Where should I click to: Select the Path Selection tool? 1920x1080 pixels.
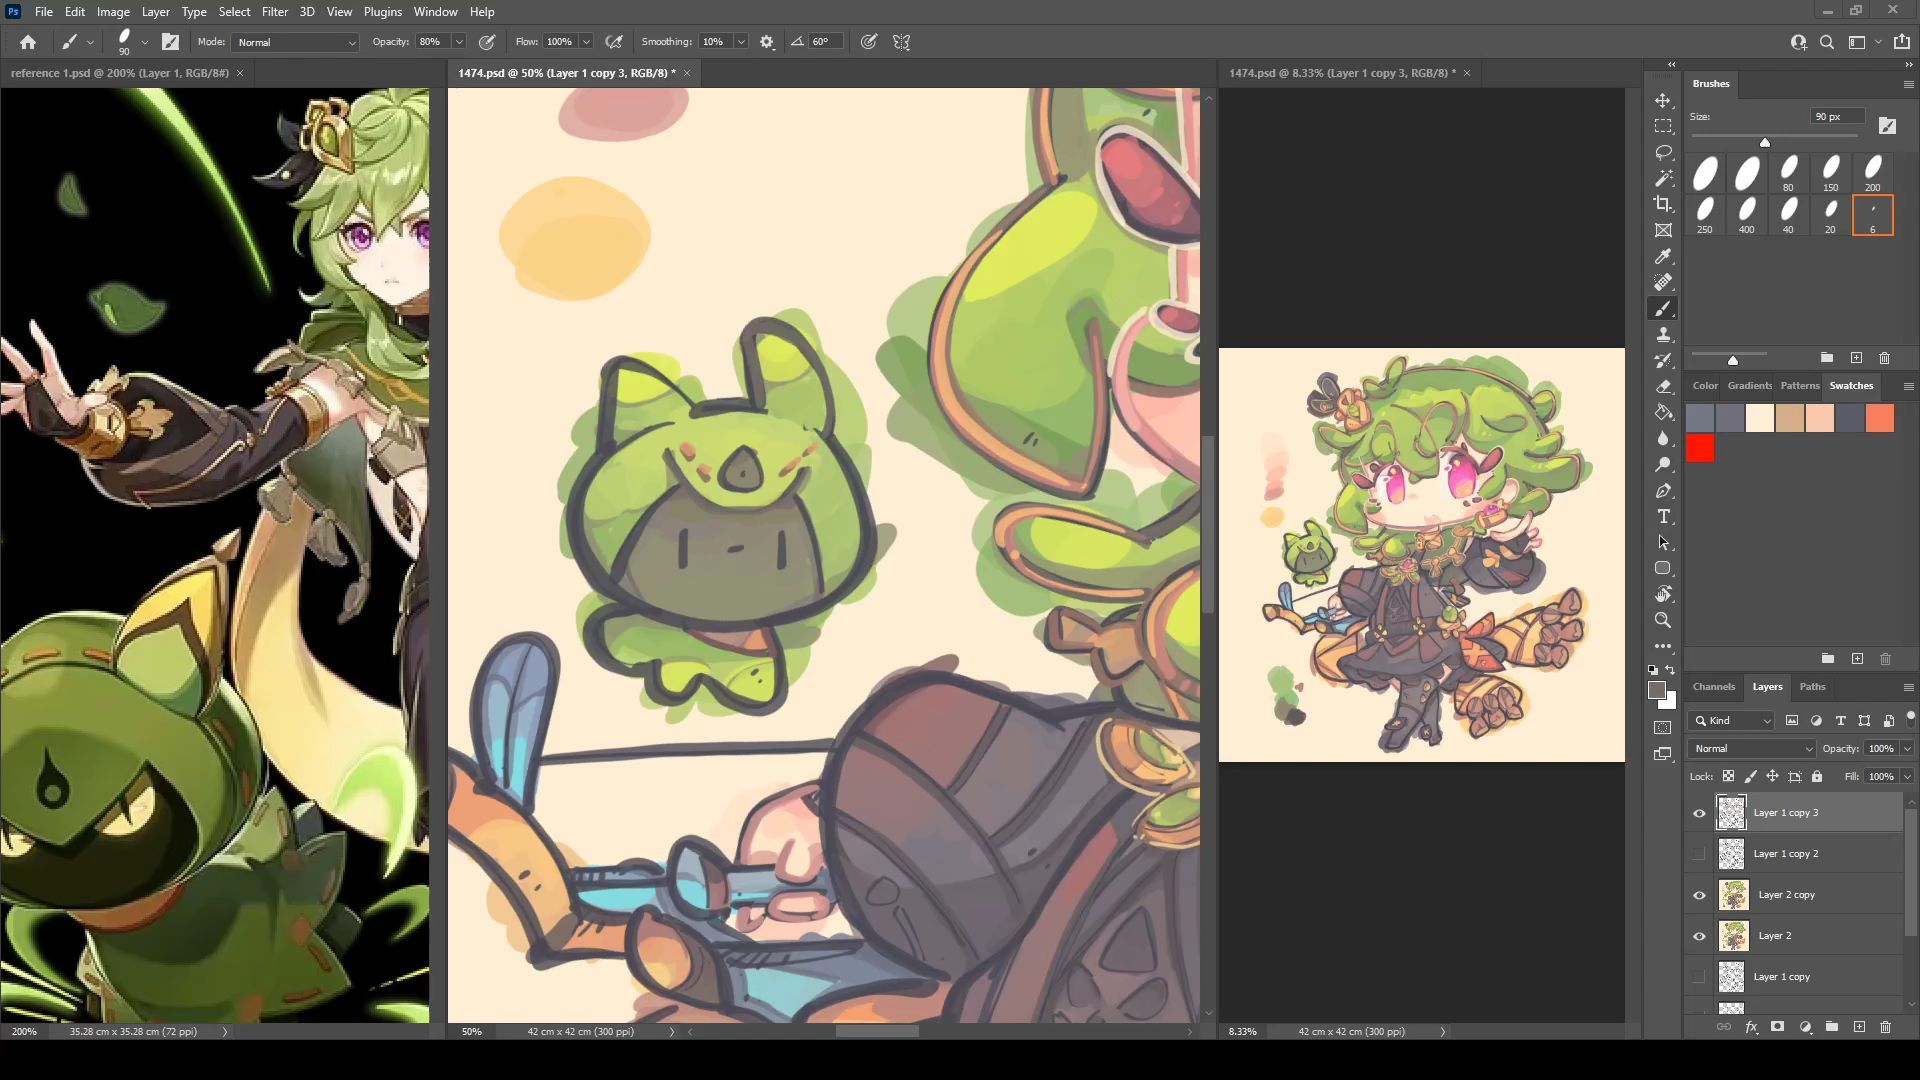[x=1663, y=542]
